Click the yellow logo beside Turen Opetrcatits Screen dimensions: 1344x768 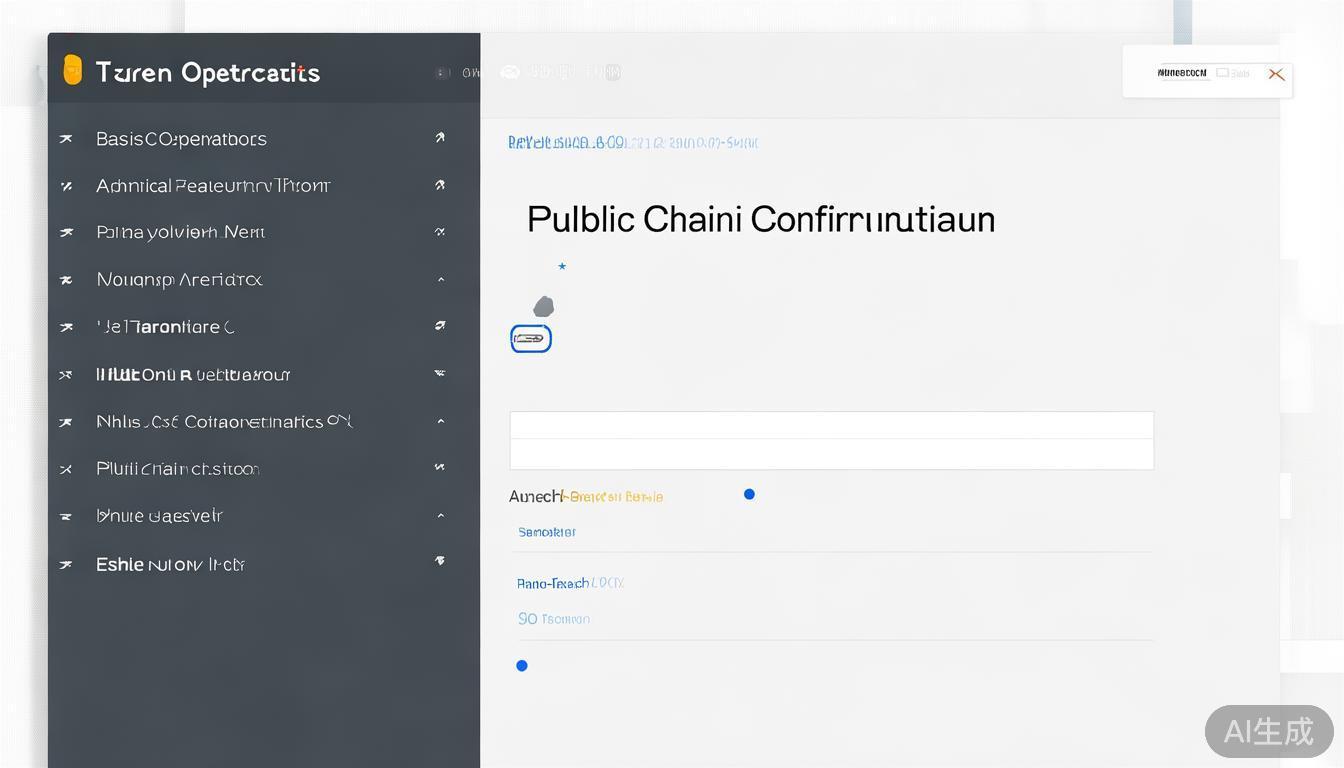coord(72,70)
